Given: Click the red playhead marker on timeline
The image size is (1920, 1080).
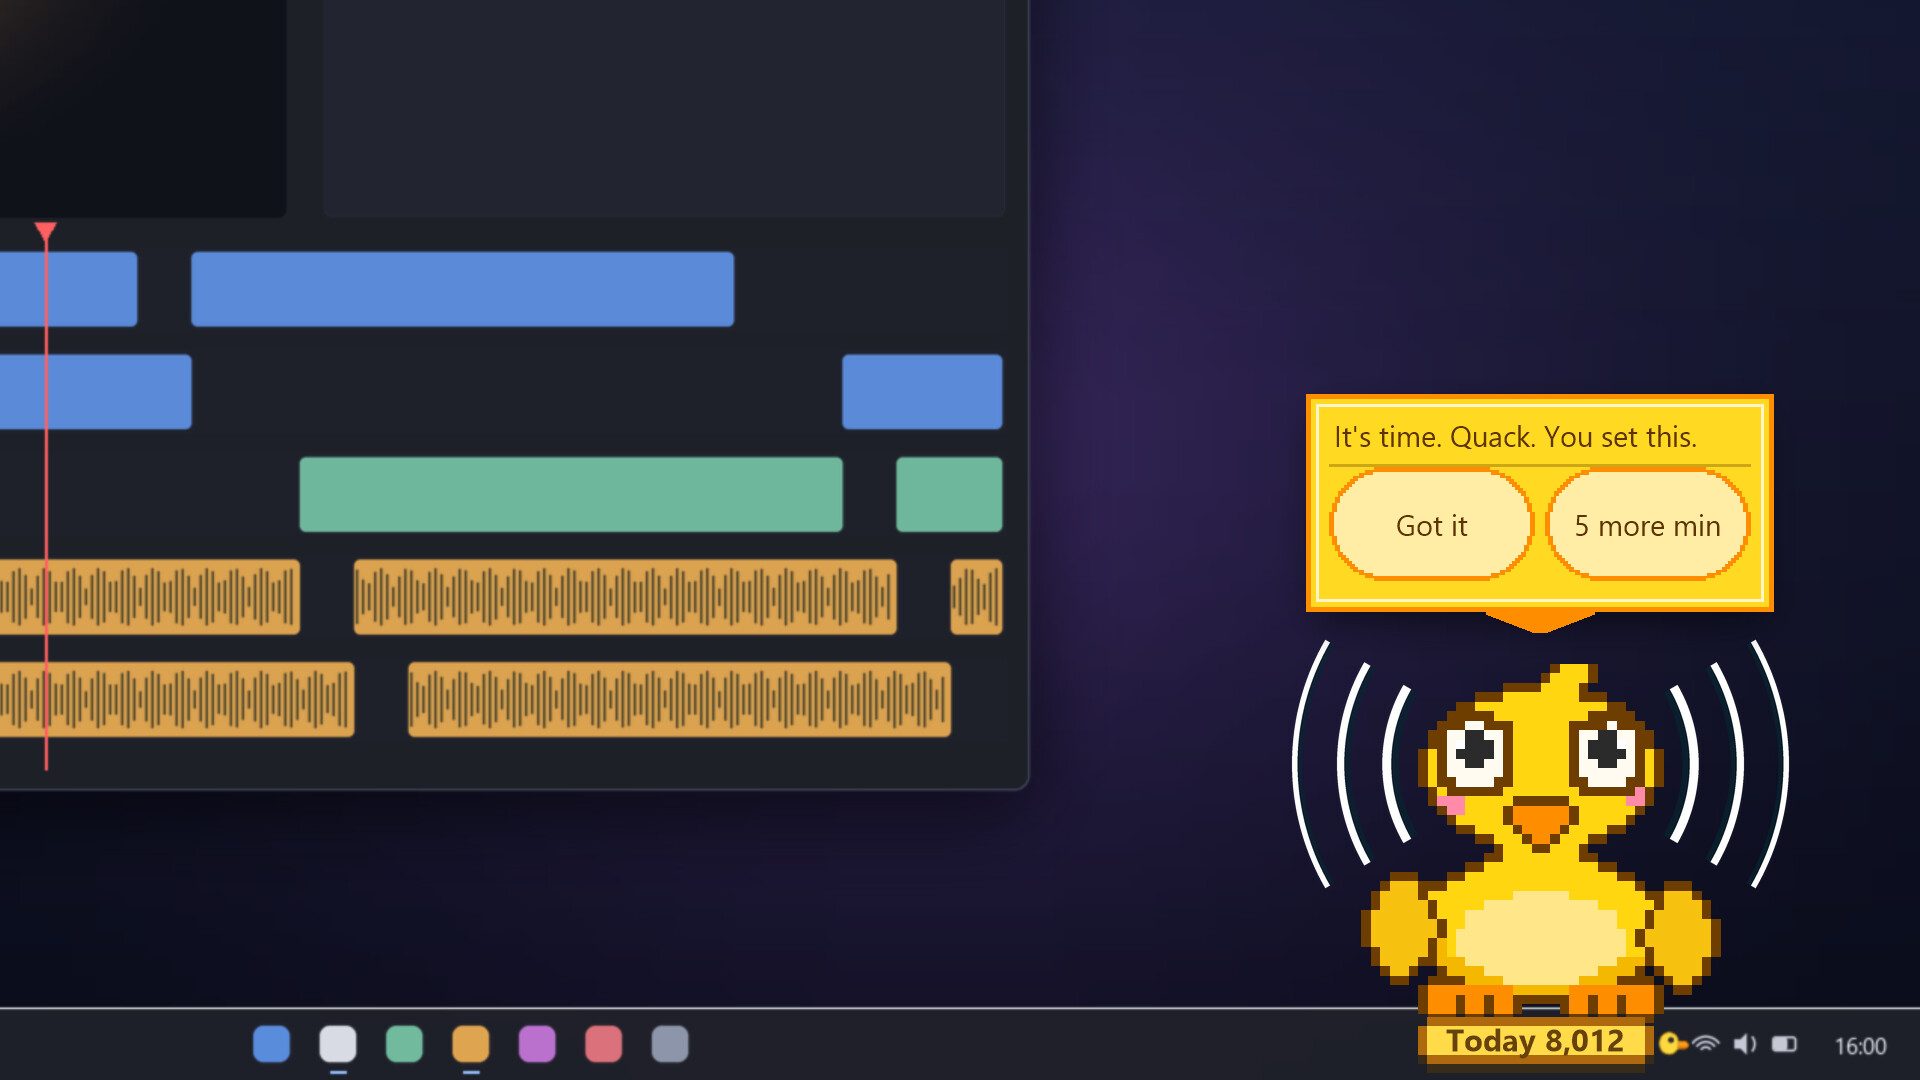Looking at the screenshot, I should point(45,233).
